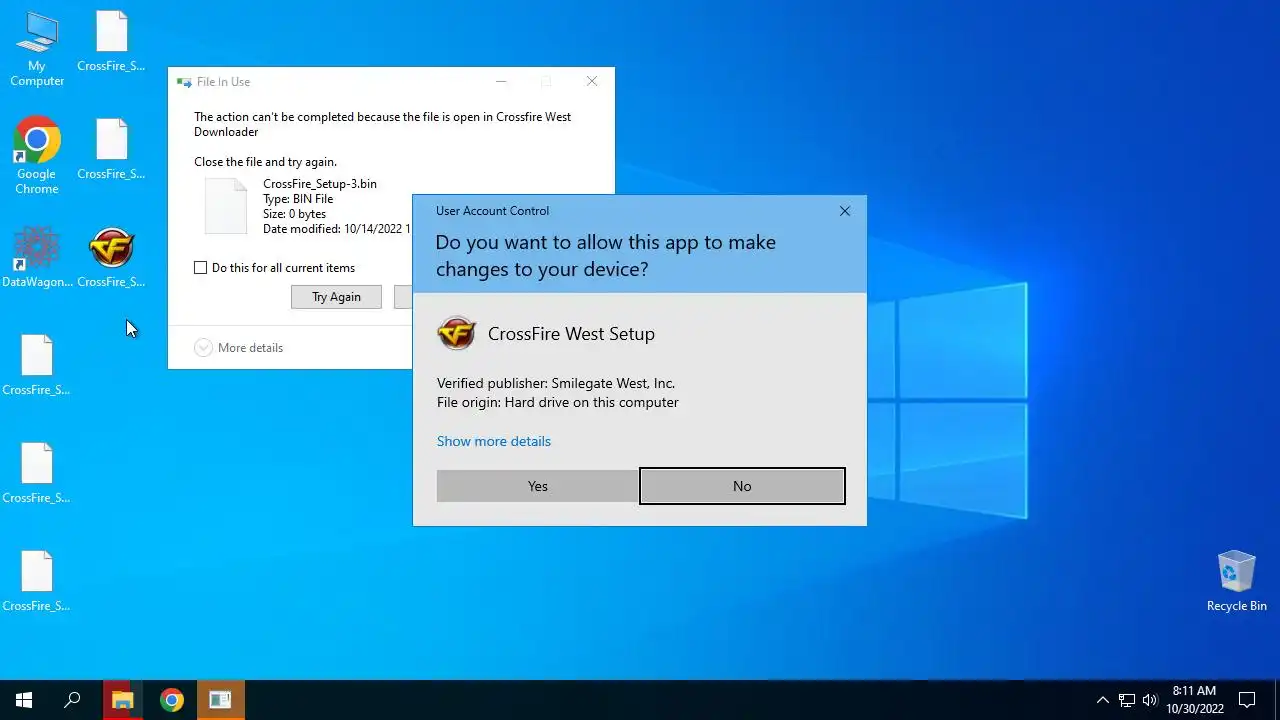Open Google Chrome desktop shortcut
The image size is (1280, 720).
coord(37,156)
